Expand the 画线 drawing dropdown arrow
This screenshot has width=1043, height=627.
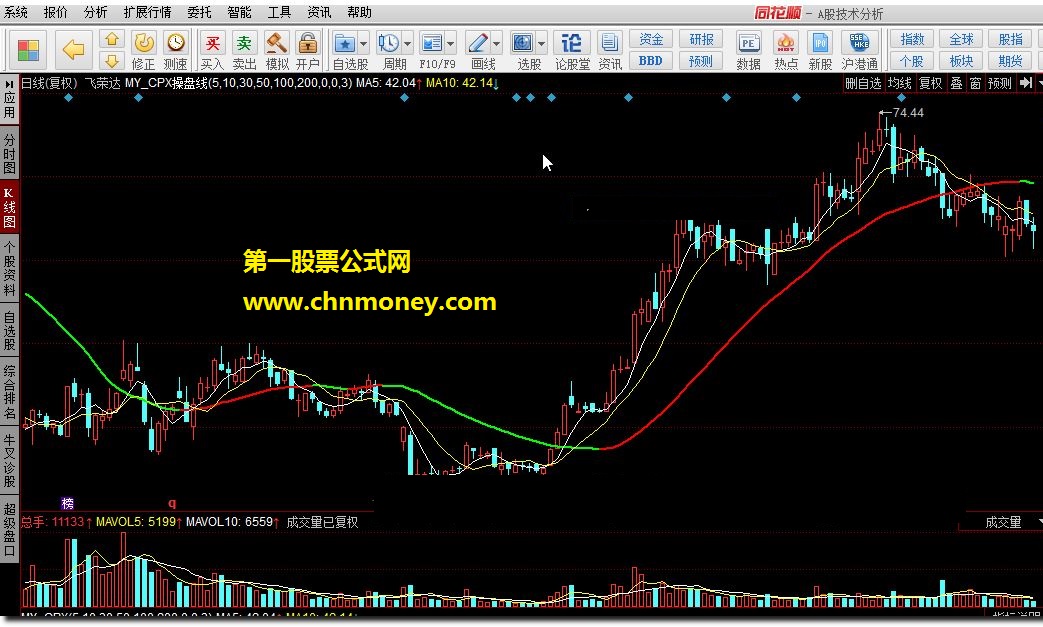coord(497,44)
